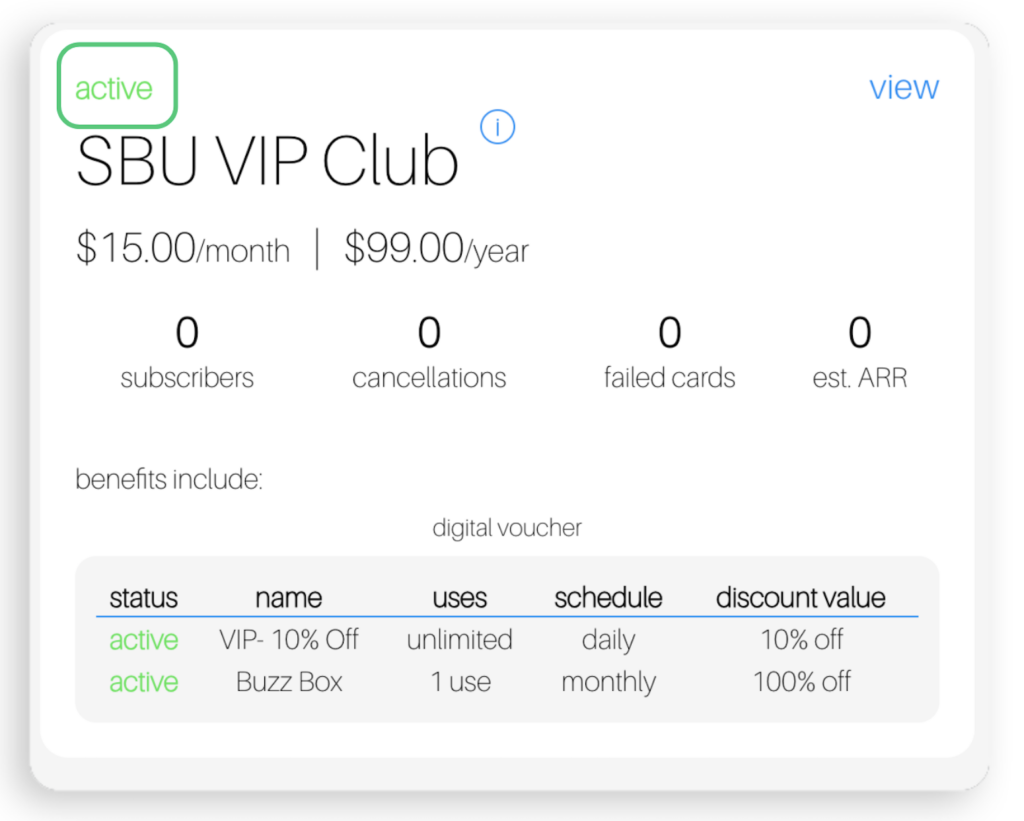Click the $99.00/year price
1024x821 pixels.
coord(436,249)
